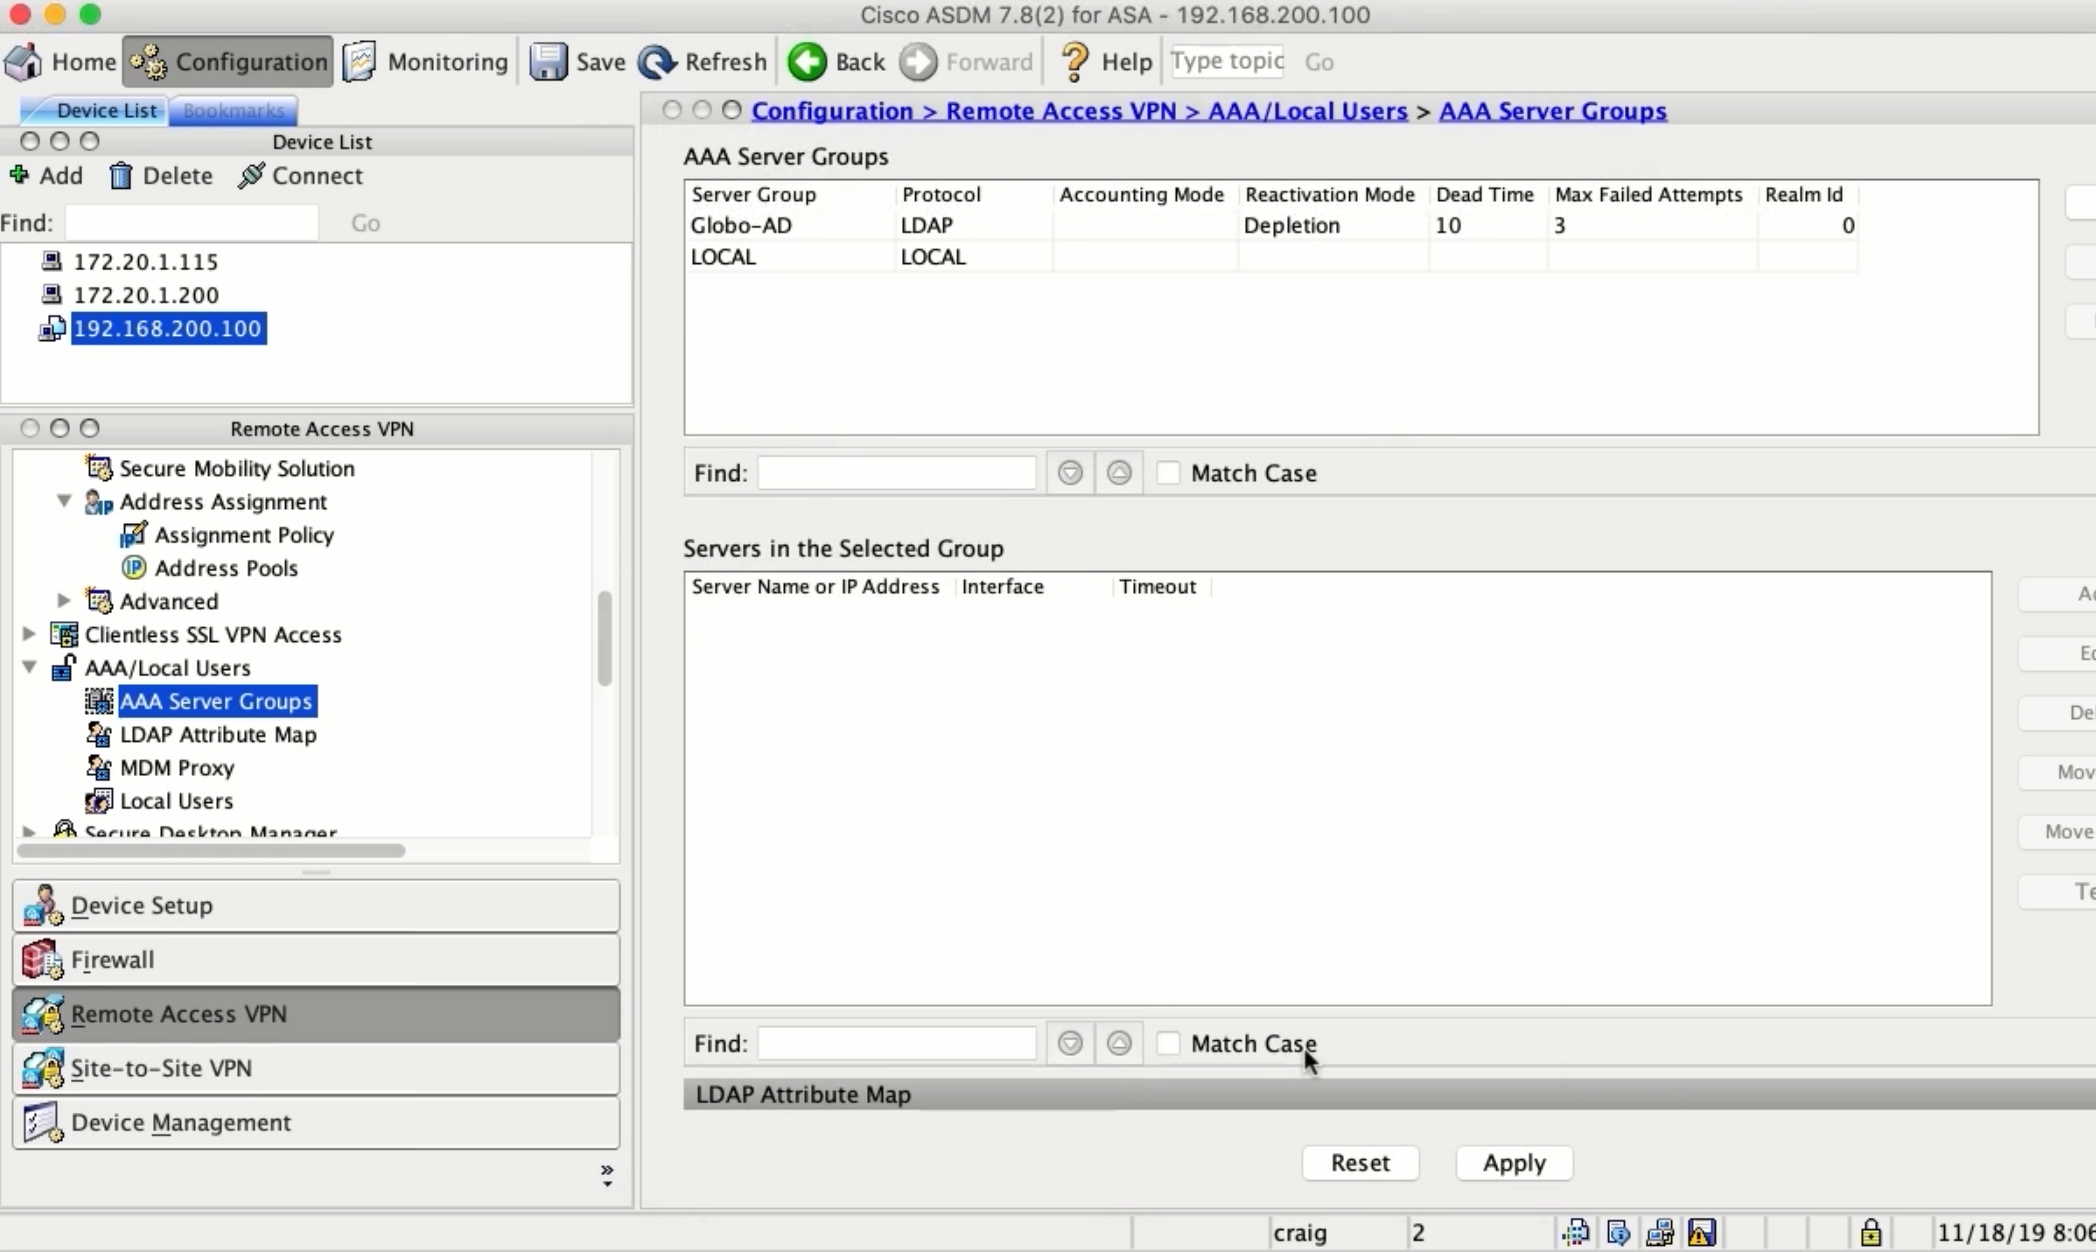Click the Secure Mobility Solution icon
Viewport: 2096px width, 1252px height.
pos(98,468)
